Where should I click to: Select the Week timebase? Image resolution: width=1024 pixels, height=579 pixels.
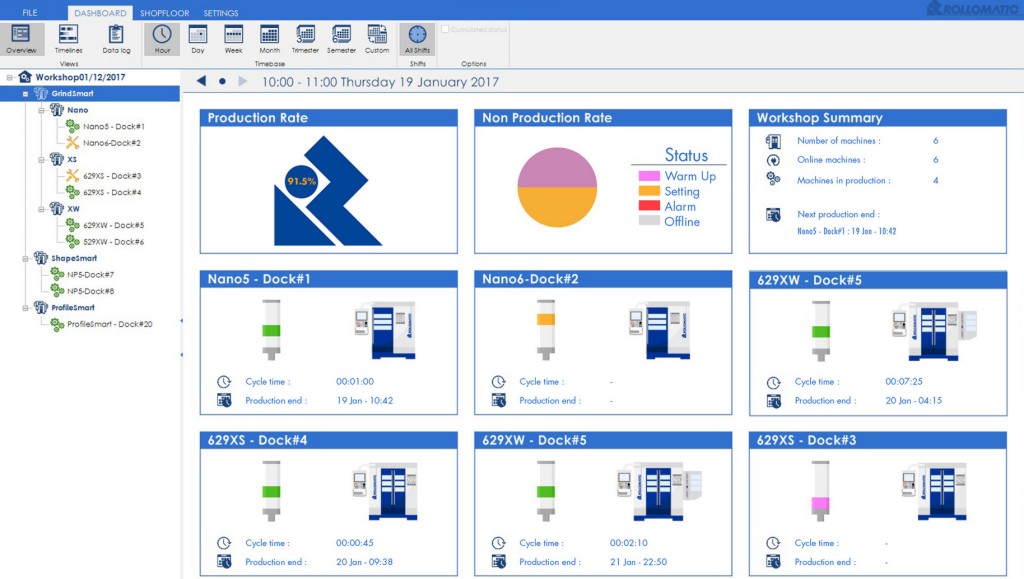233,39
